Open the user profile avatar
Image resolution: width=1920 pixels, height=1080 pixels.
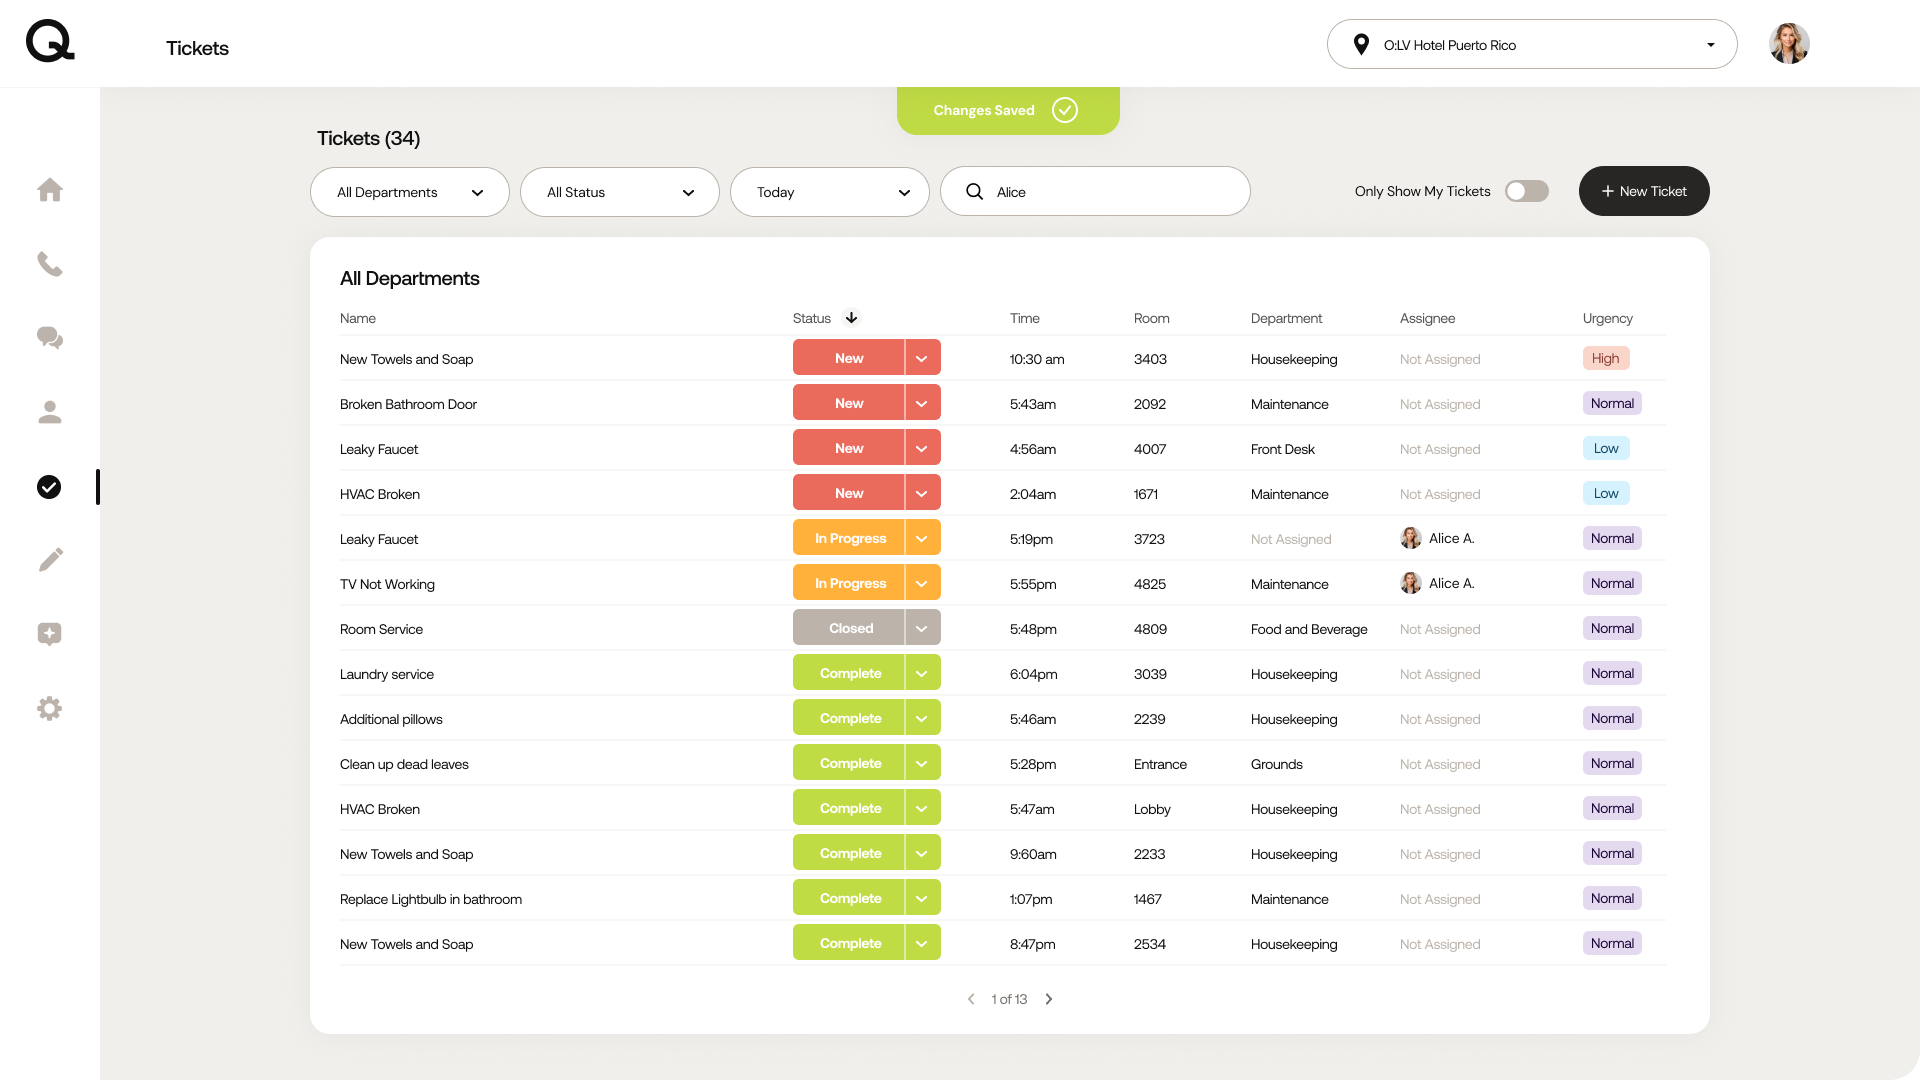(x=1788, y=44)
